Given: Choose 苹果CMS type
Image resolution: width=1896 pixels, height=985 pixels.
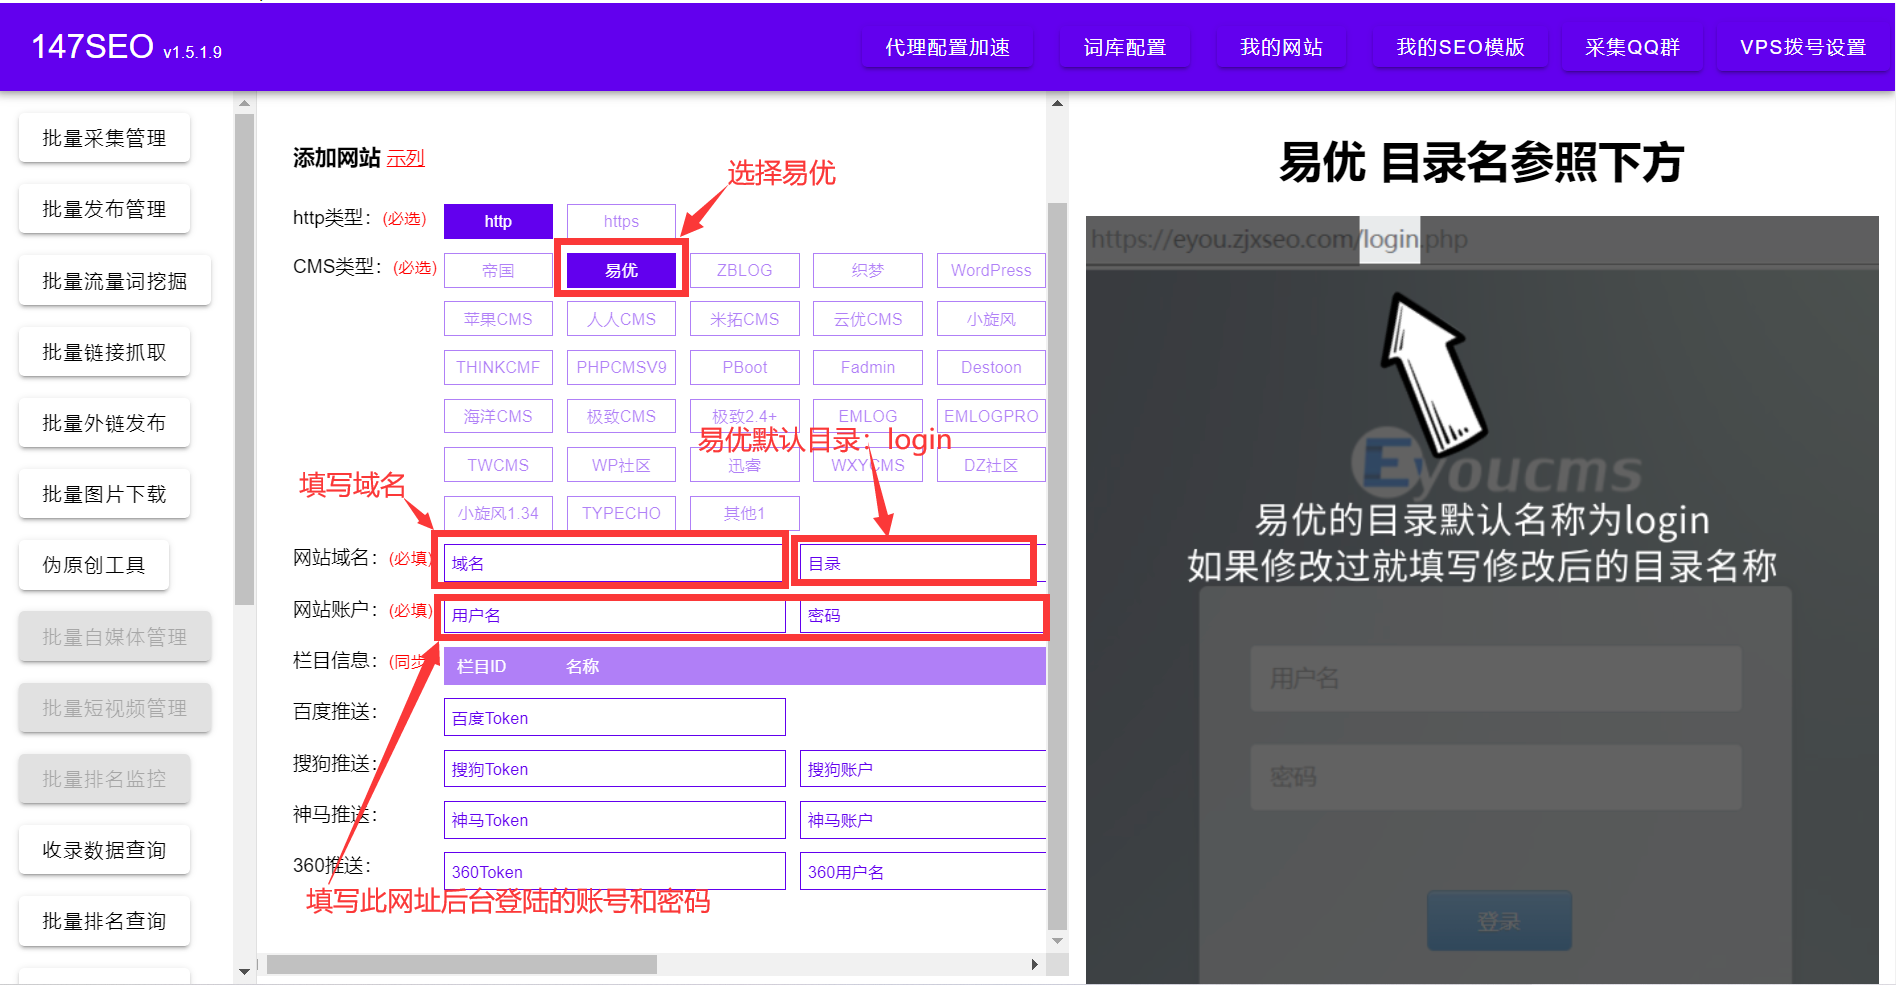Looking at the screenshot, I should pyautogui.click(x=498, y=319).
